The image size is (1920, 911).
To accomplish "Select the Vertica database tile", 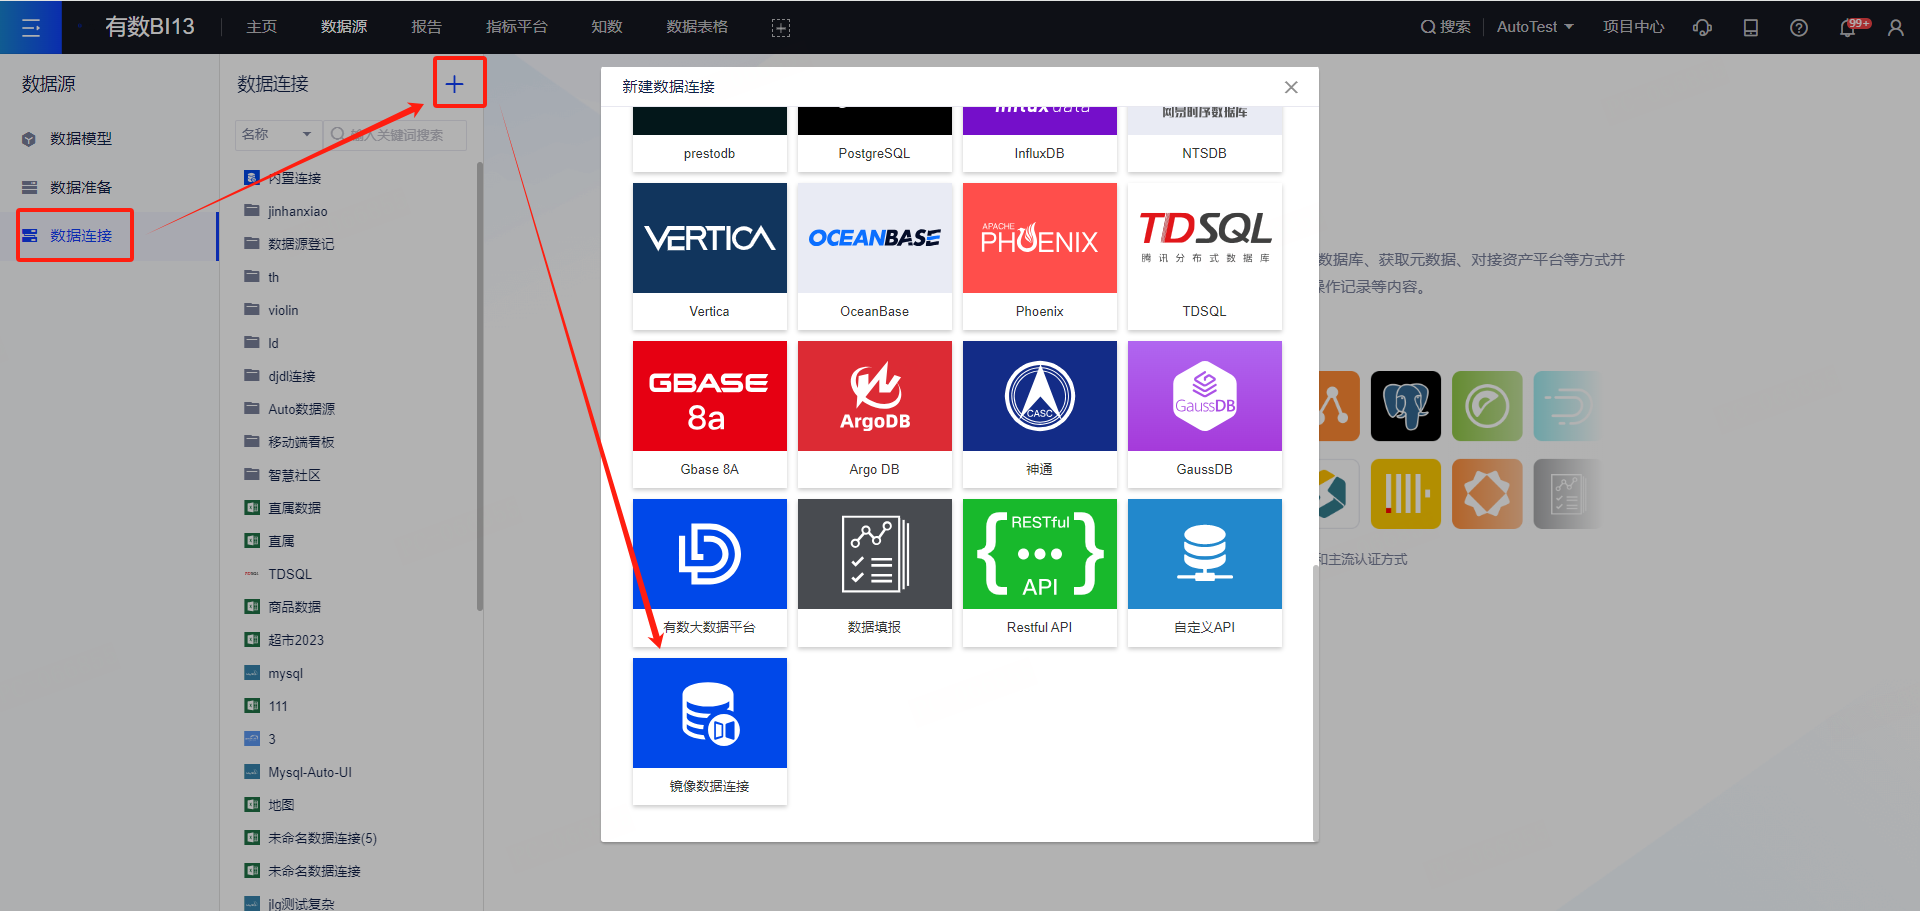I will point(709,255).
